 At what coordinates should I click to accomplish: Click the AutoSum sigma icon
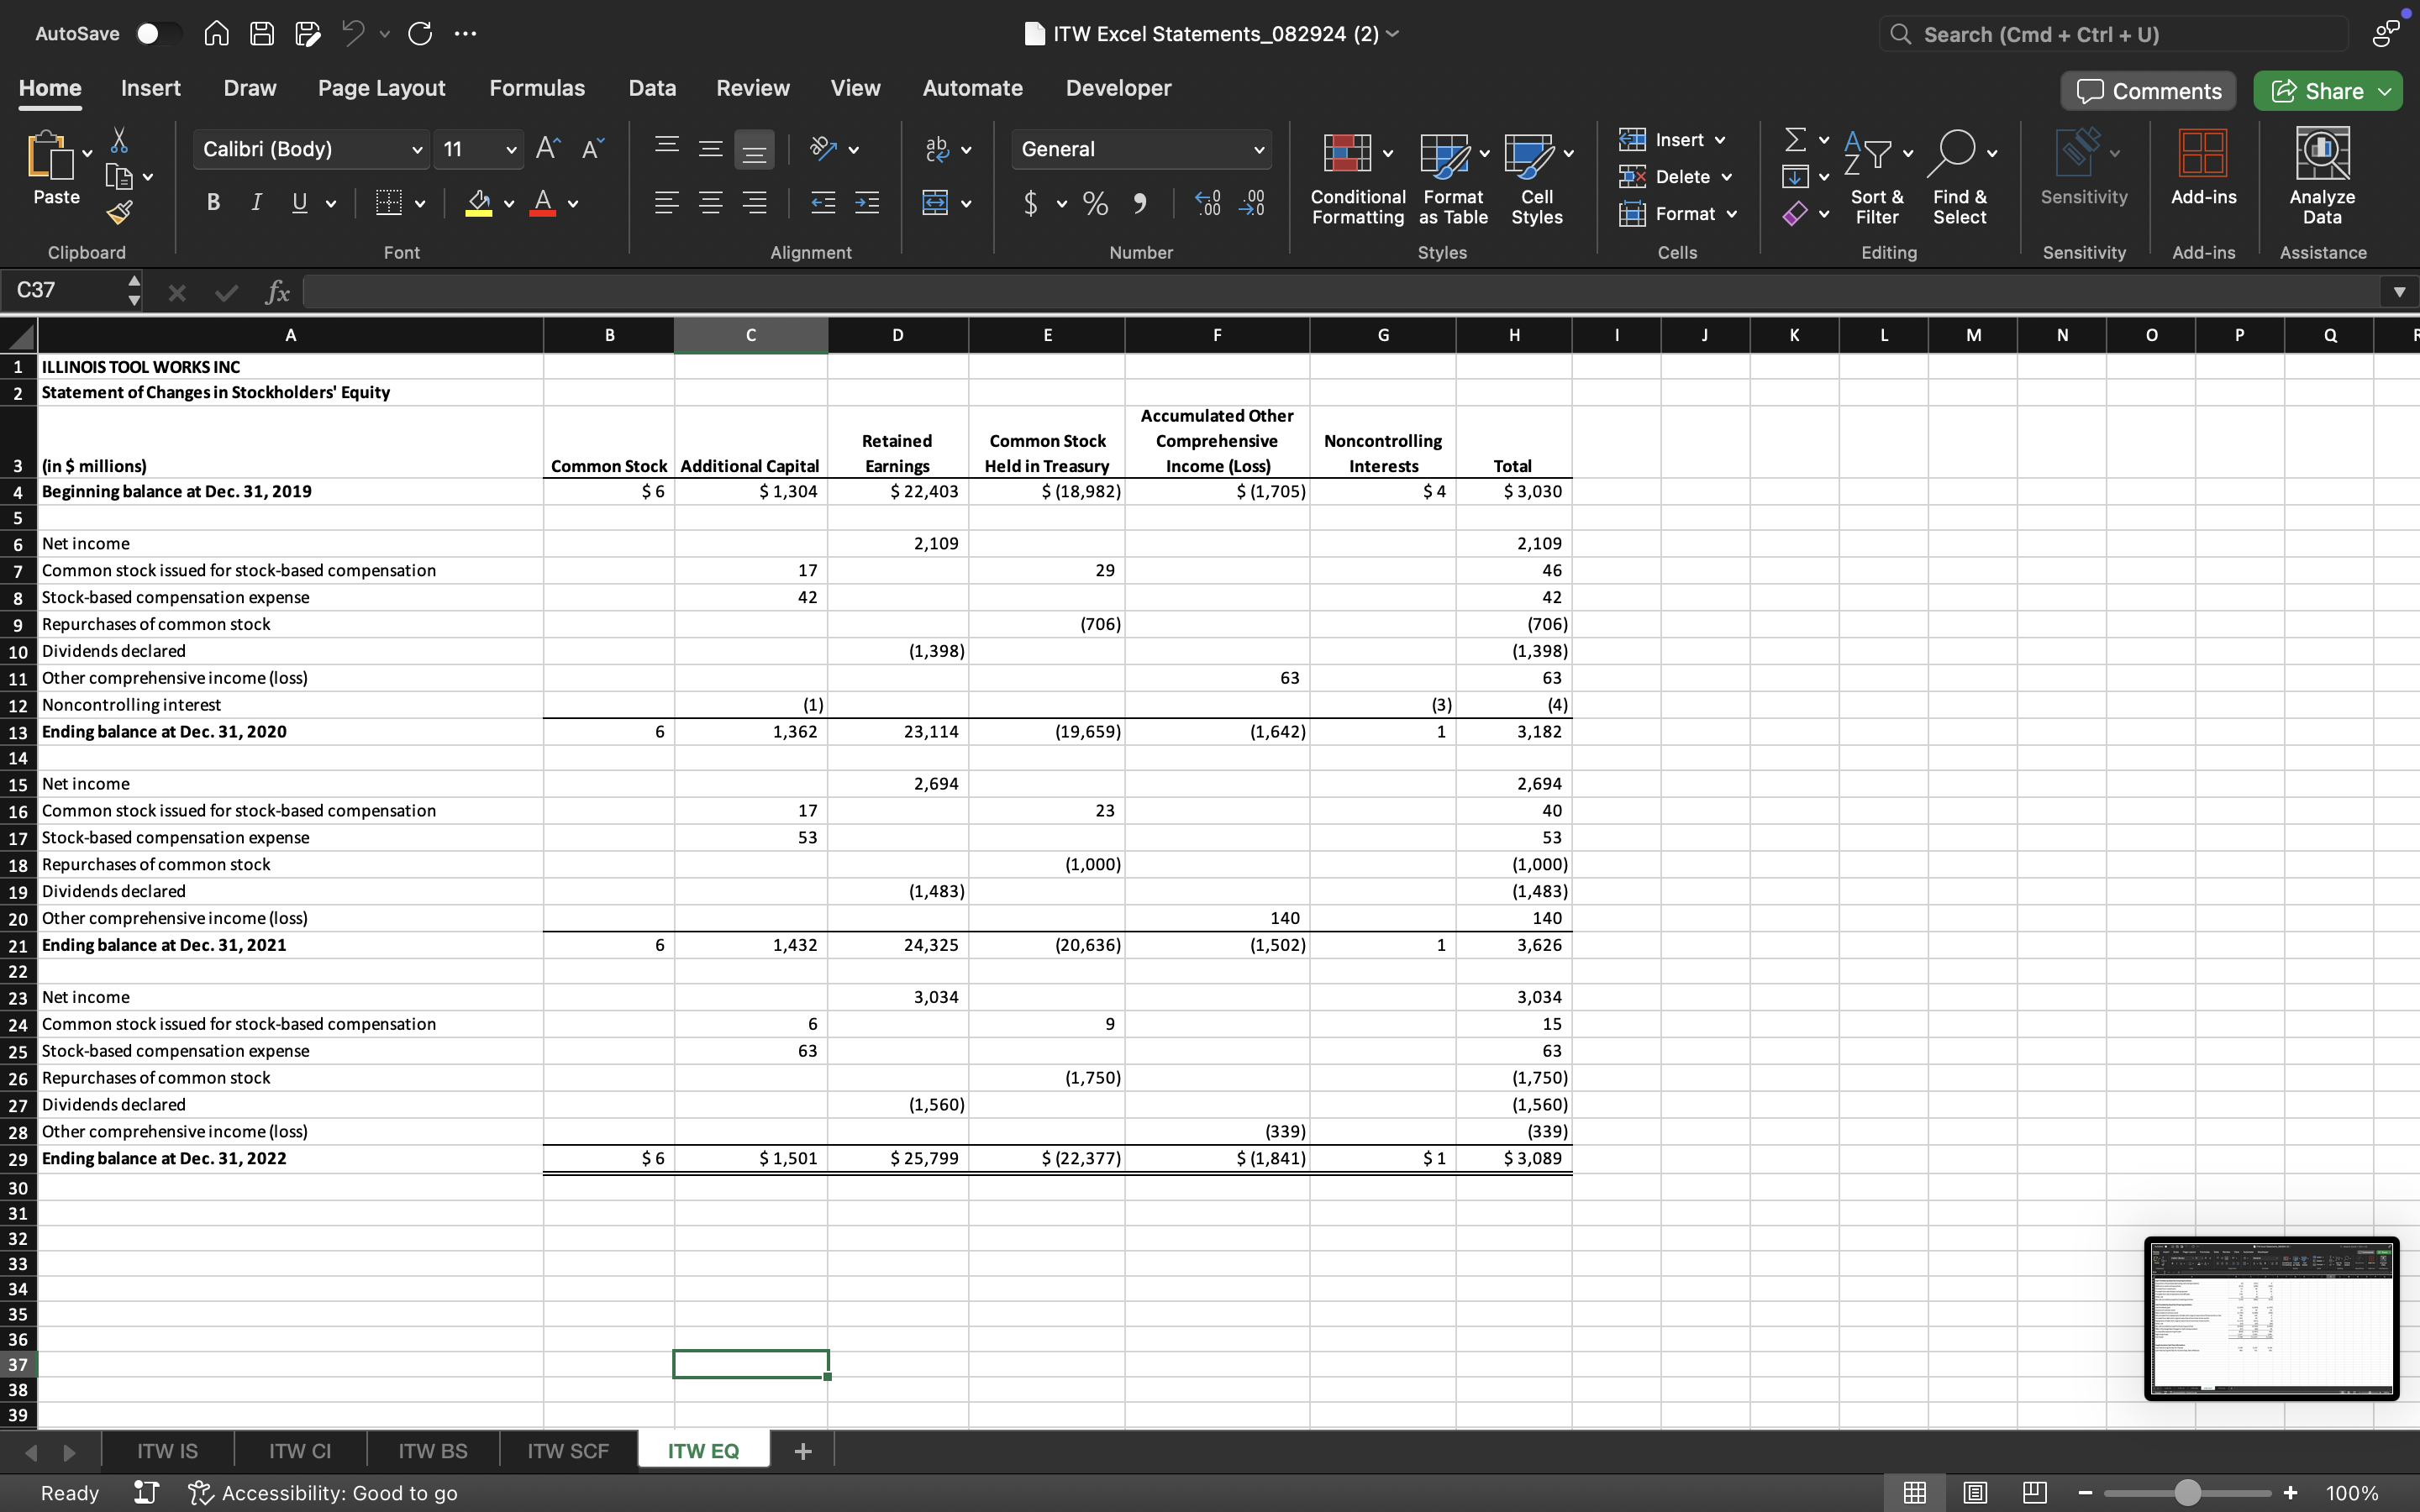click(x=1795, y=139)
